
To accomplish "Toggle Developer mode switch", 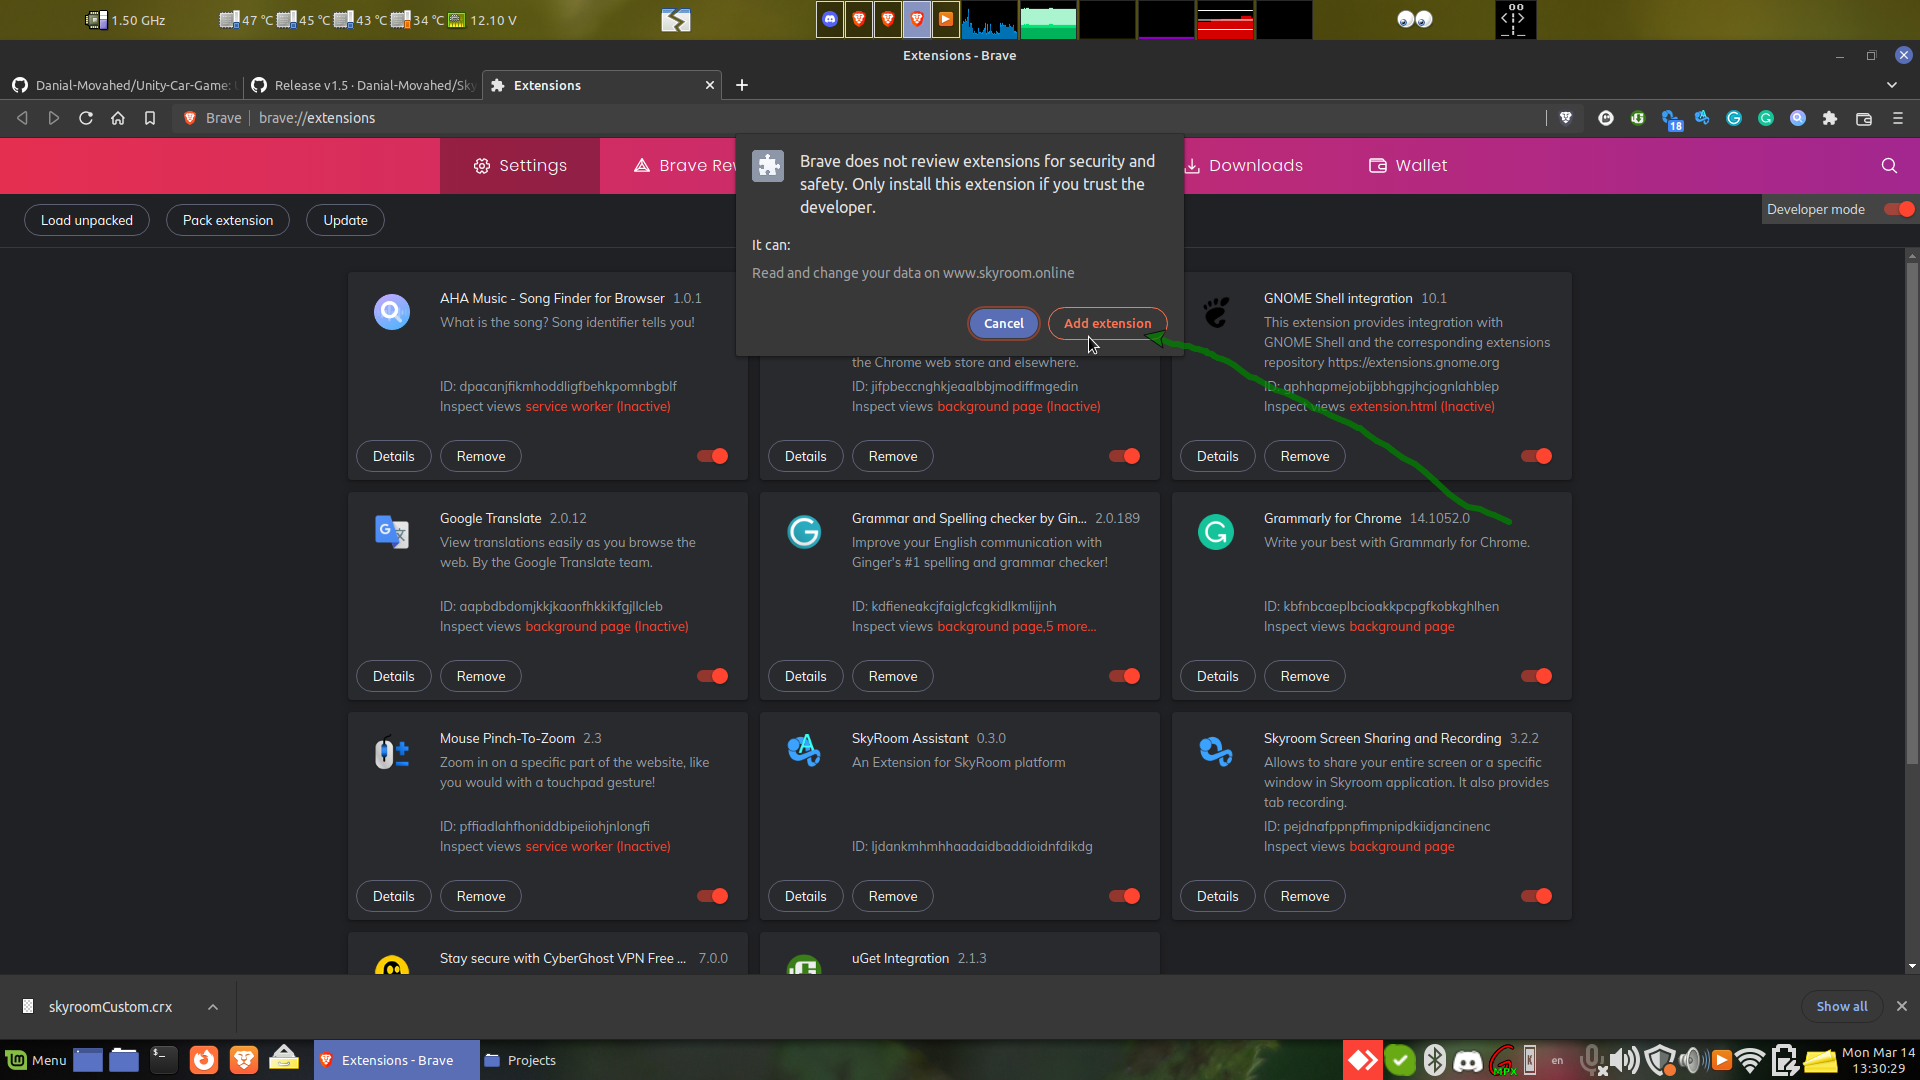I will [1898, 209].
